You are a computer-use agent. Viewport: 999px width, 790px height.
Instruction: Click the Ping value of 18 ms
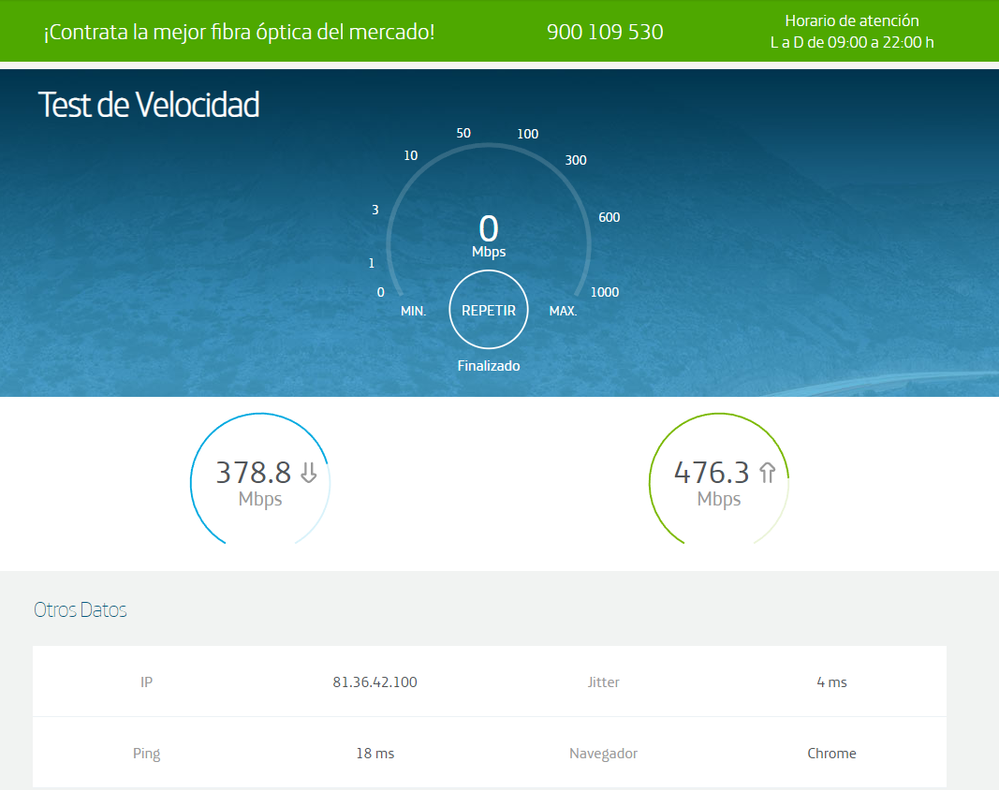tap(375, 753)
